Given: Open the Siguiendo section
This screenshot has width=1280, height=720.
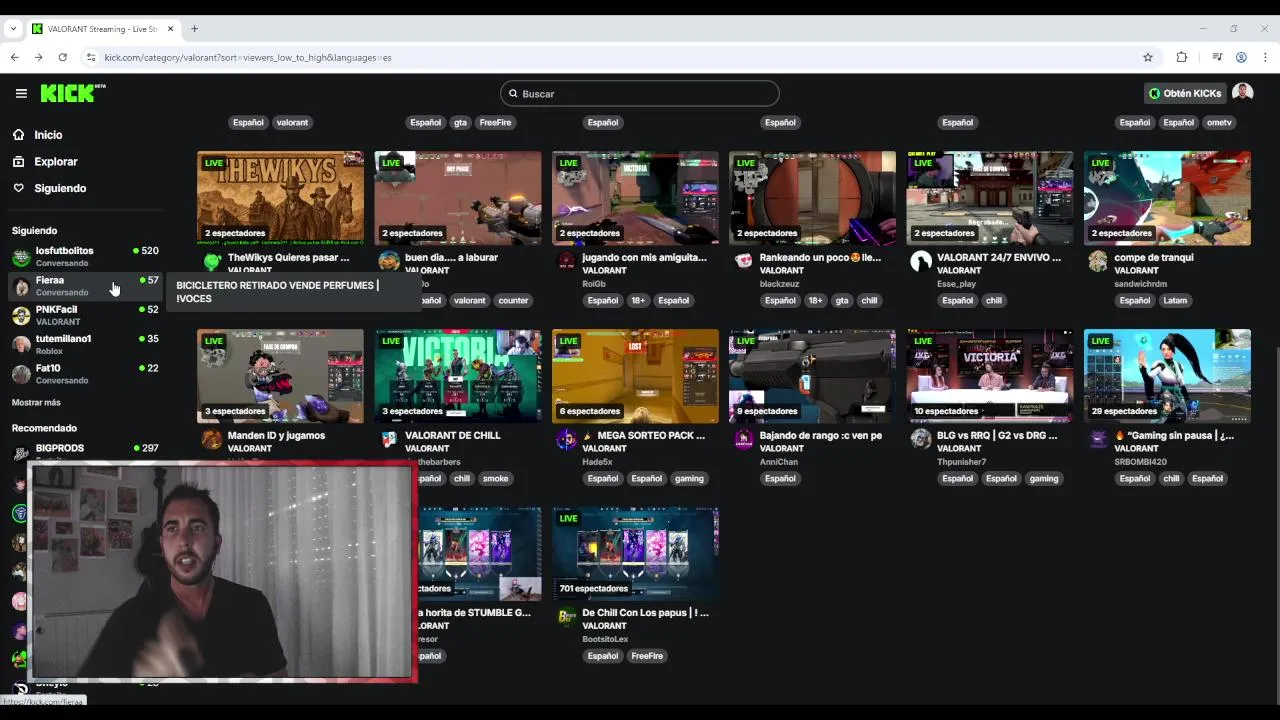Looking at the screenshot, I should point(60,188).
